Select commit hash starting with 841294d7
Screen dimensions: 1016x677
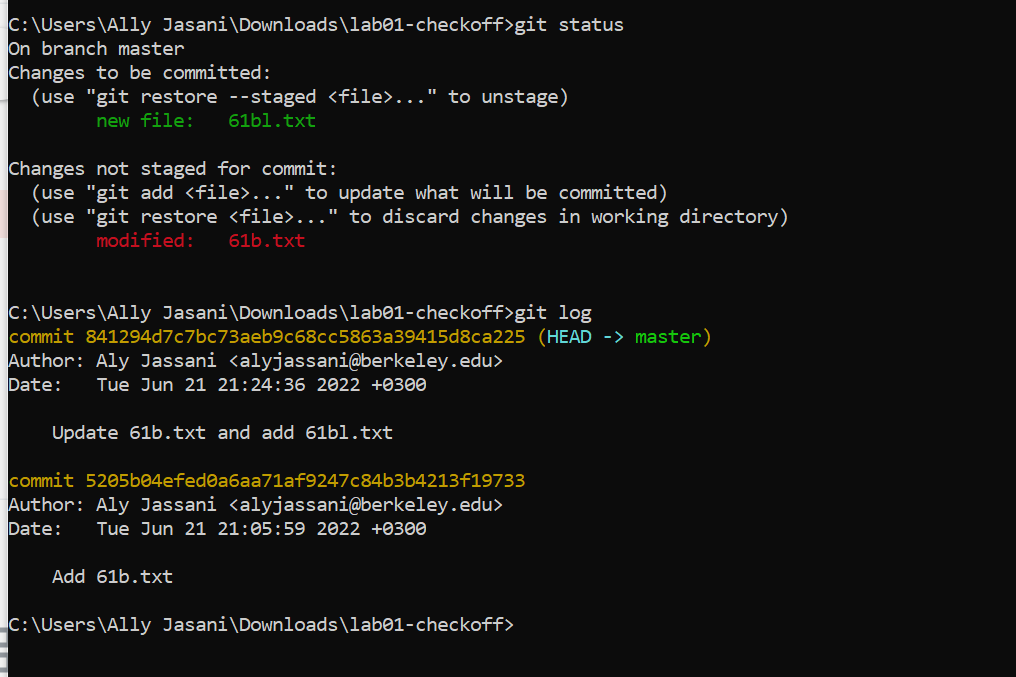tap(305, 337)
